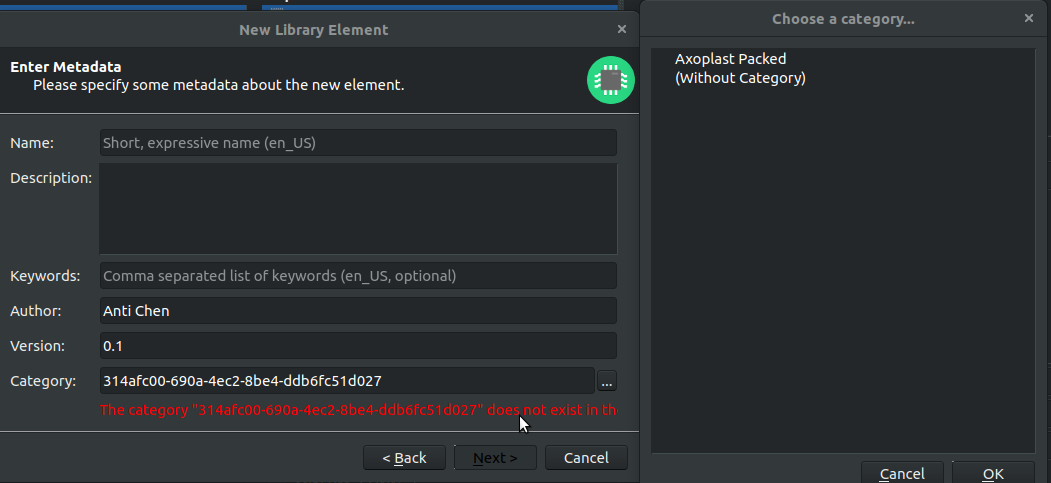Viewport: 1051px width, 483px height.
Task: Click the Category UUID text field
Action: (x=347, y=381)
